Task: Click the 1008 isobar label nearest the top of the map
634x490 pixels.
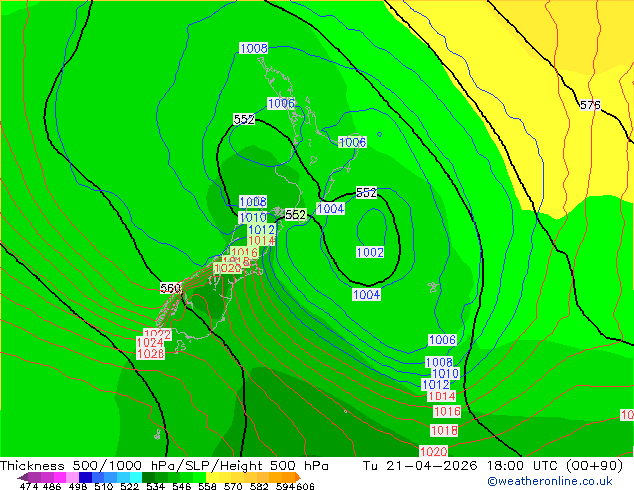Action: [x=254, y=48]
